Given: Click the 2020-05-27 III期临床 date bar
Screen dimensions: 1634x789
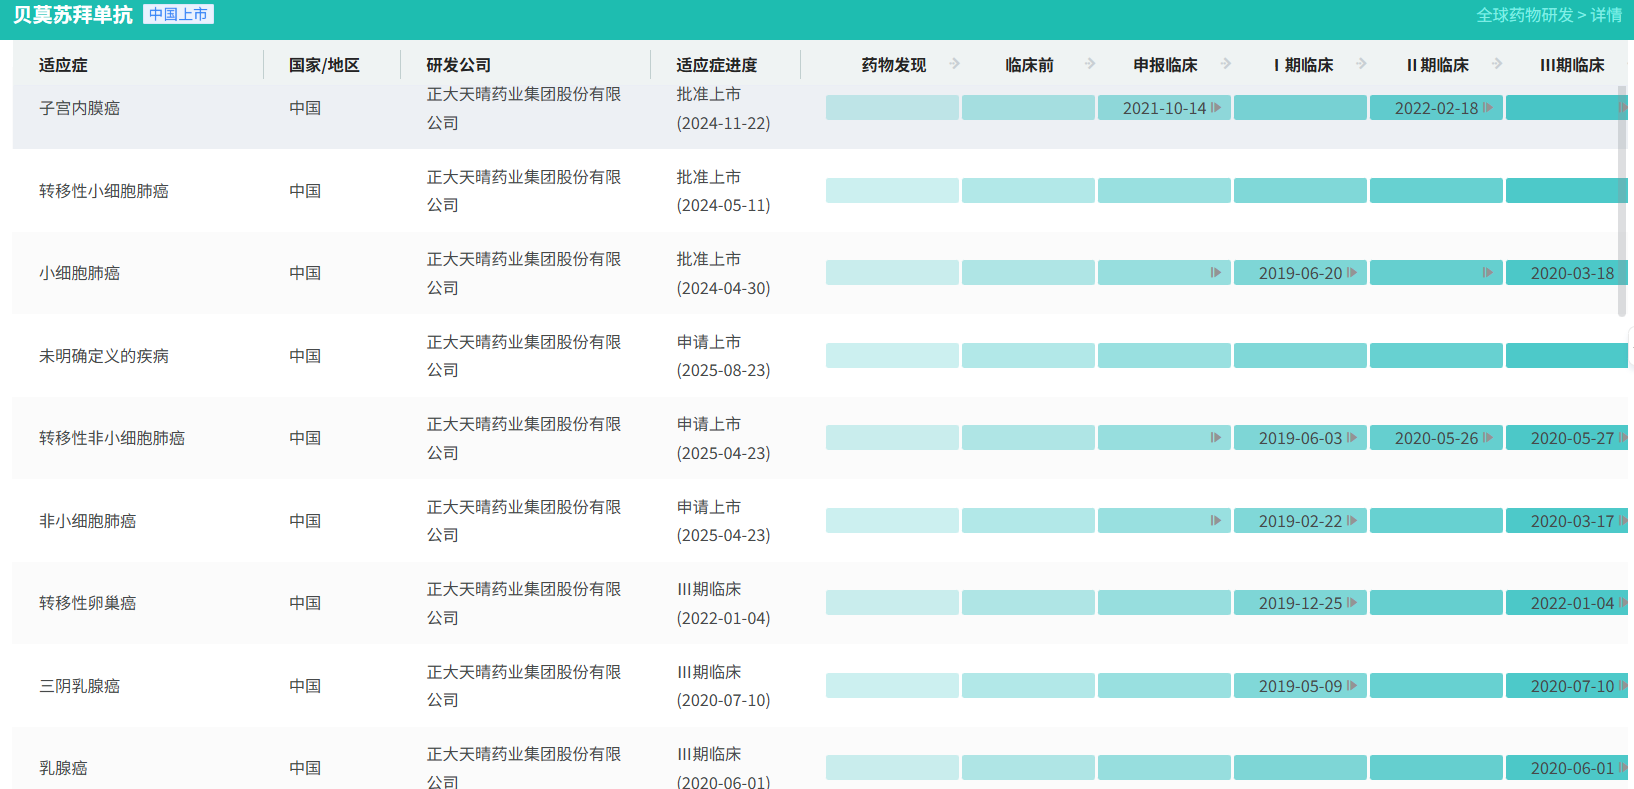Looking at the screenshot, I should pos(1567,438).
